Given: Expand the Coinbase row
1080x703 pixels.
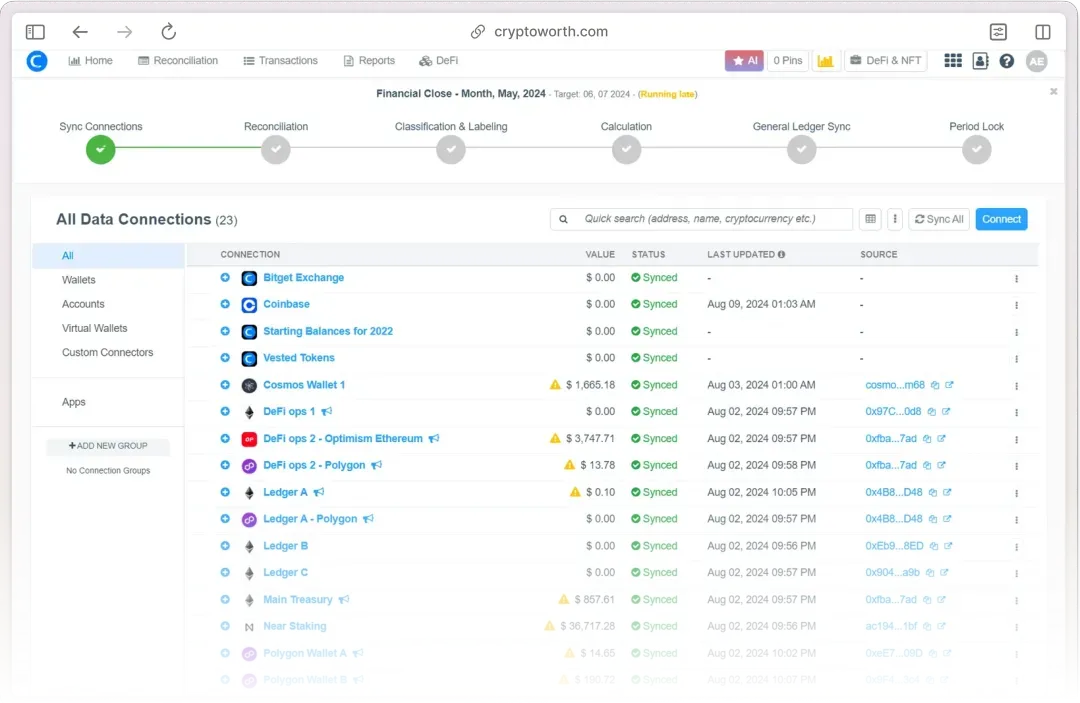Looking at the screenshot, I should (225, 304).
